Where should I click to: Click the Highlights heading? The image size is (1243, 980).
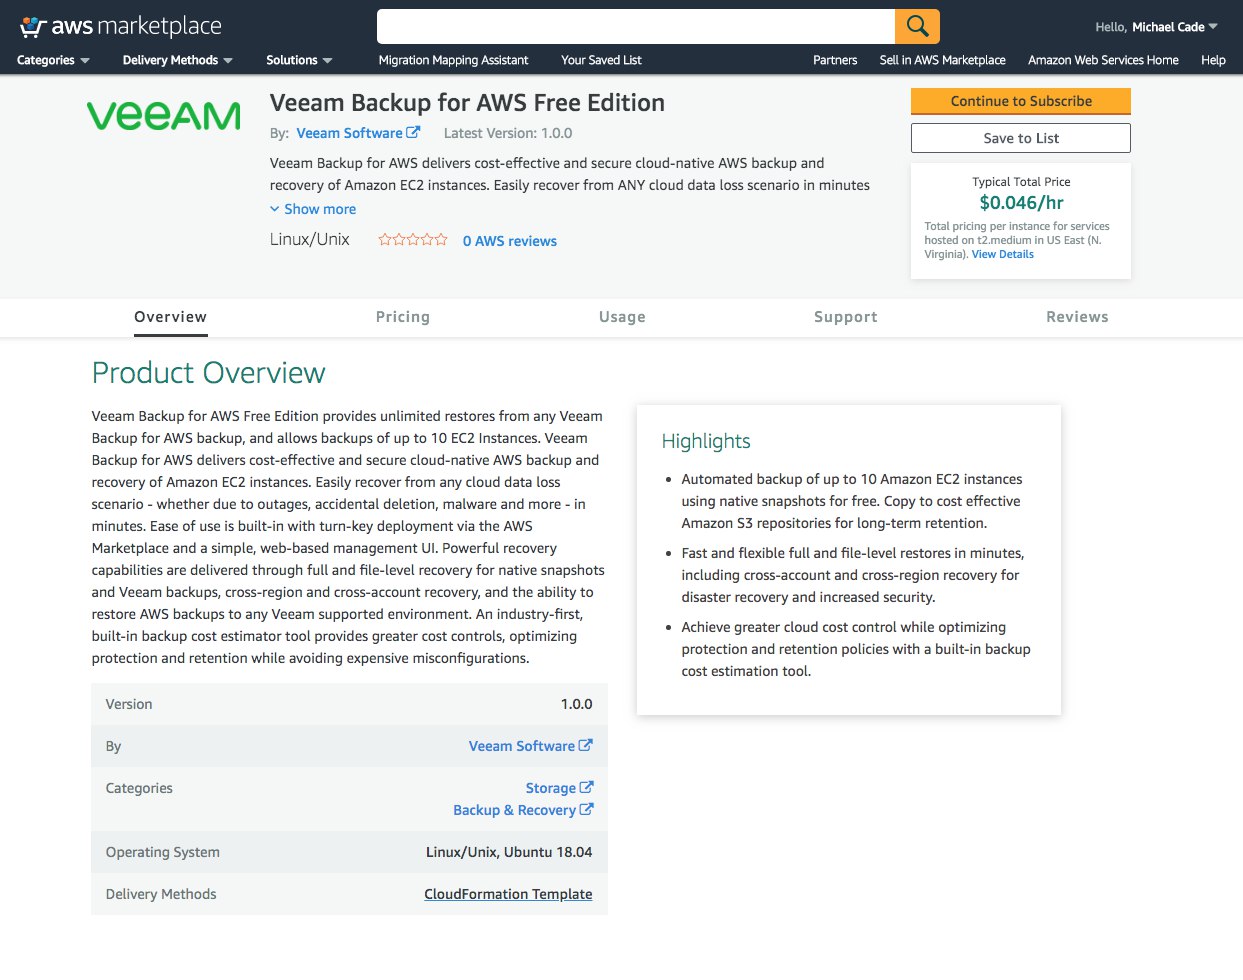[x=706, y=441]
